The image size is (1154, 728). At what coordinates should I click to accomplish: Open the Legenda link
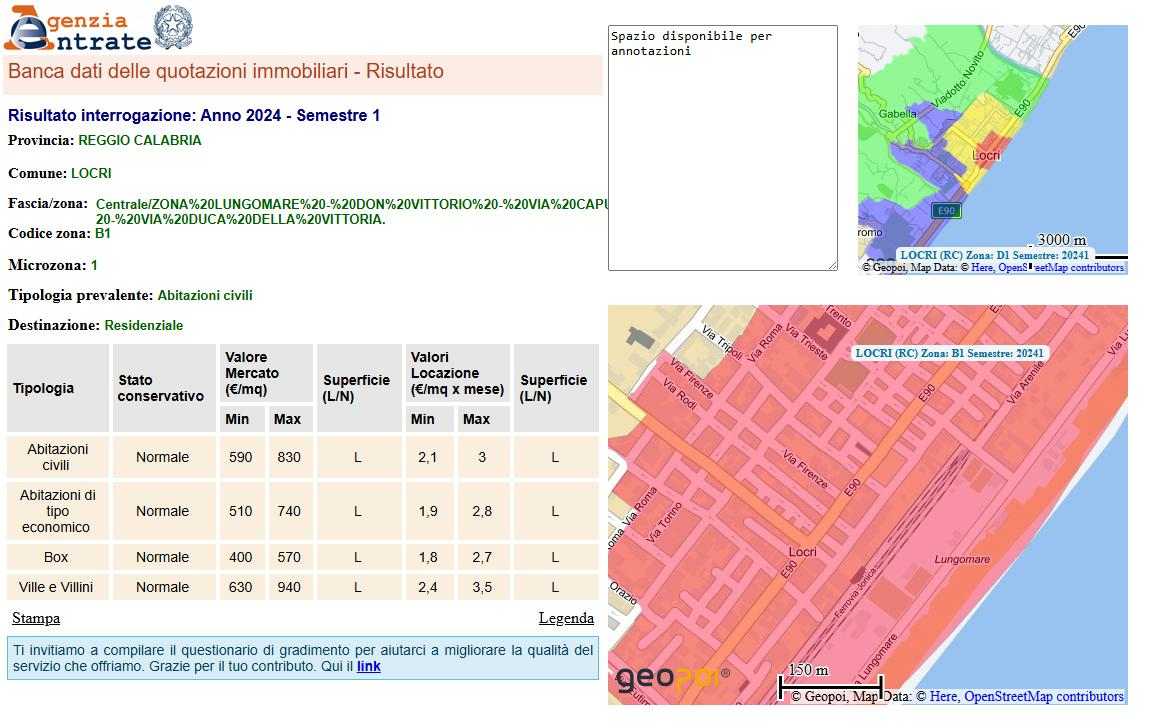coord(566,618)
